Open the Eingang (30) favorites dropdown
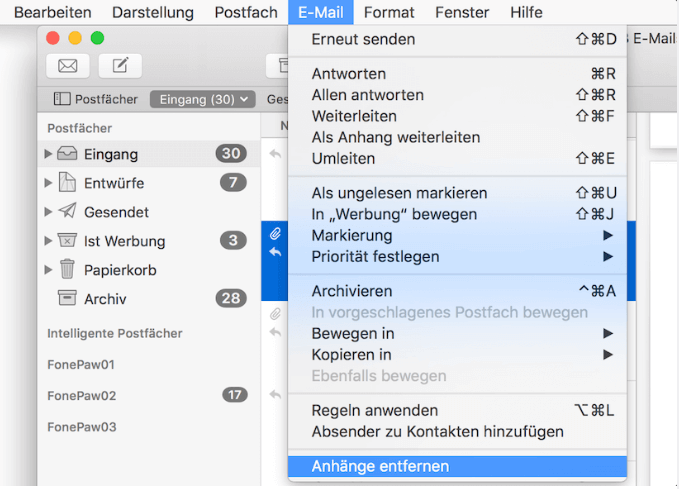The height and width of the screenshot is (489, 679). [x=203, y=99]
